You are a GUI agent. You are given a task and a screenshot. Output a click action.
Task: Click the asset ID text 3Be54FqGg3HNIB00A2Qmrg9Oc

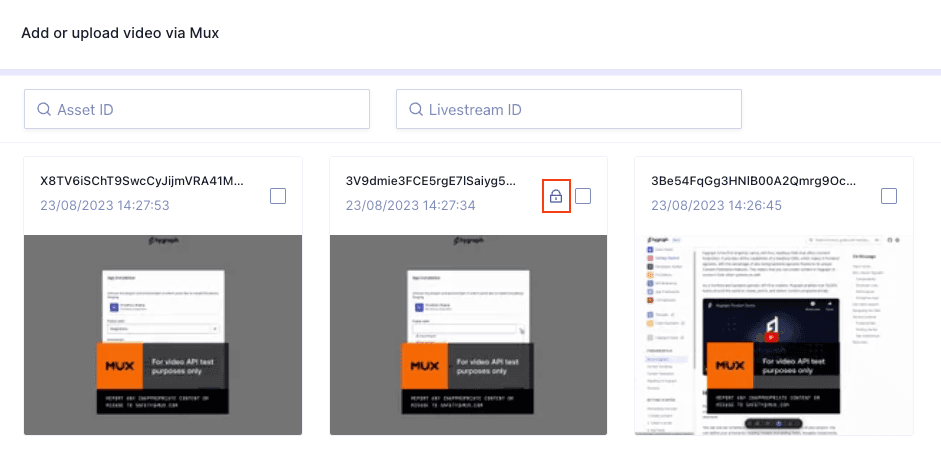[x=754, y=181]
